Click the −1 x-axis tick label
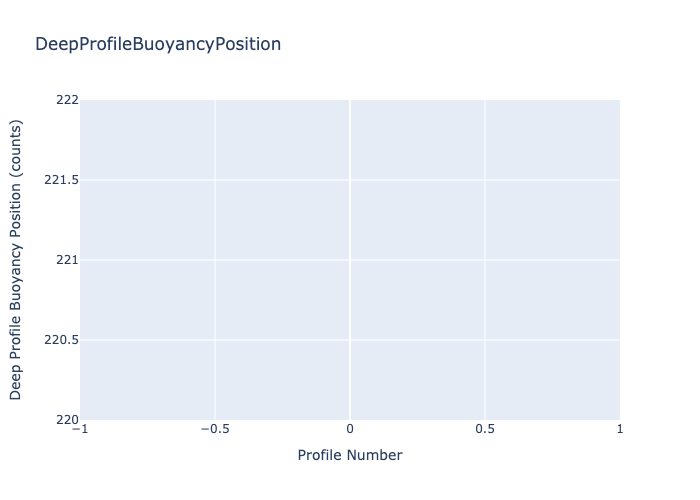This screenshot has width=700, height=500. click(x=80, y=429)
